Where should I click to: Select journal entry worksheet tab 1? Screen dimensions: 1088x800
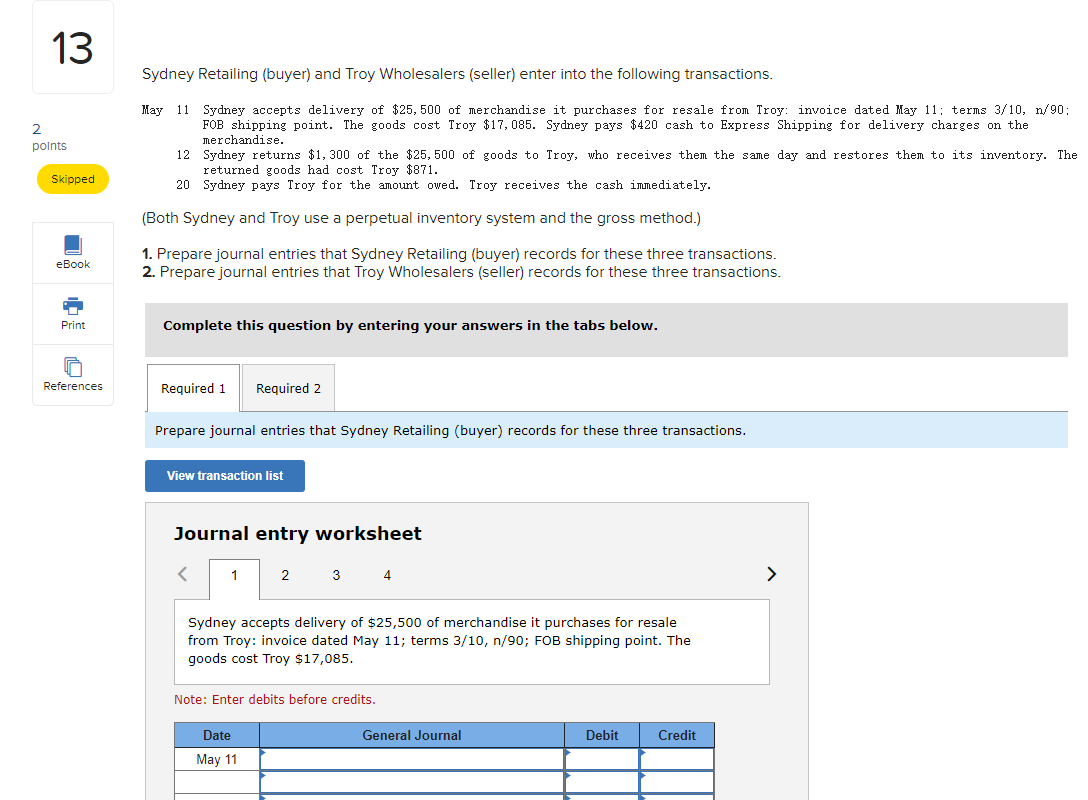pyautogui.click(x=235, y=576)
